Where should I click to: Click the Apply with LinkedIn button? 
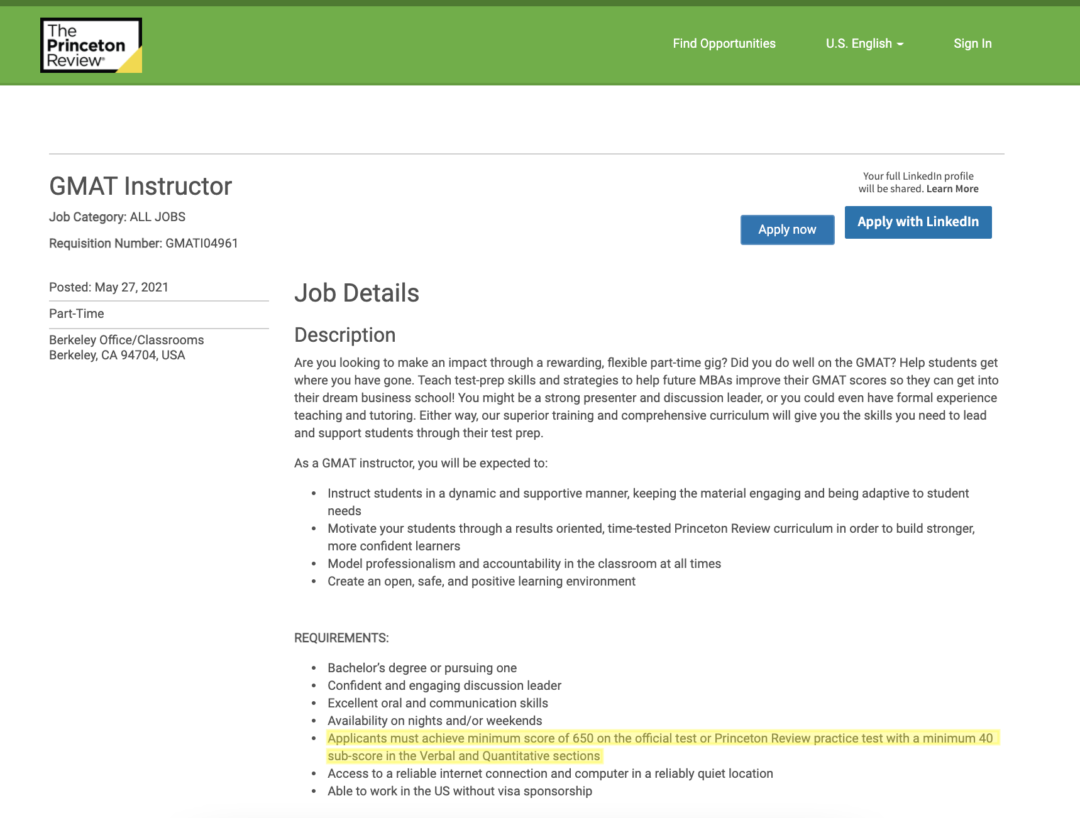pyautogui.click(x=917, y=222)
